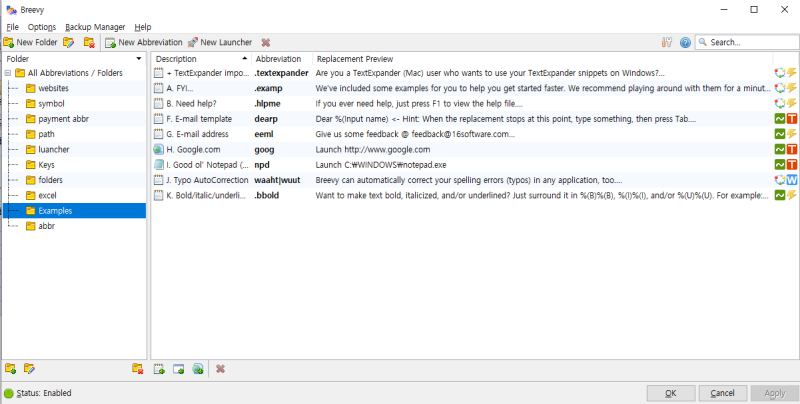Open preferences via the tools wrench icon
Viewport: 800px width, 404px height.
pos(666,42)
